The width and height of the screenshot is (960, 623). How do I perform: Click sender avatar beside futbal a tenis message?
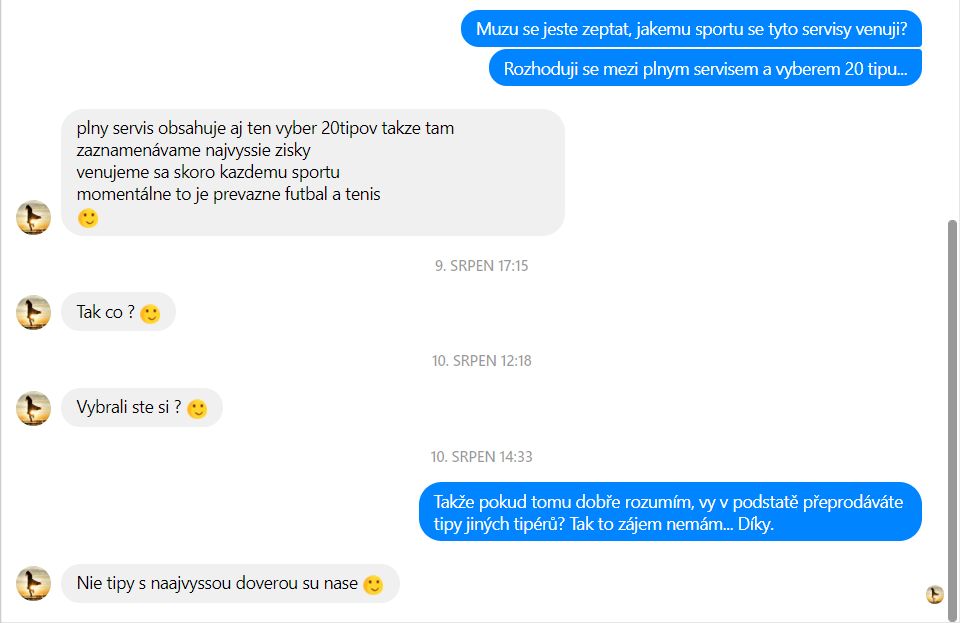click(x=33, y=217)
